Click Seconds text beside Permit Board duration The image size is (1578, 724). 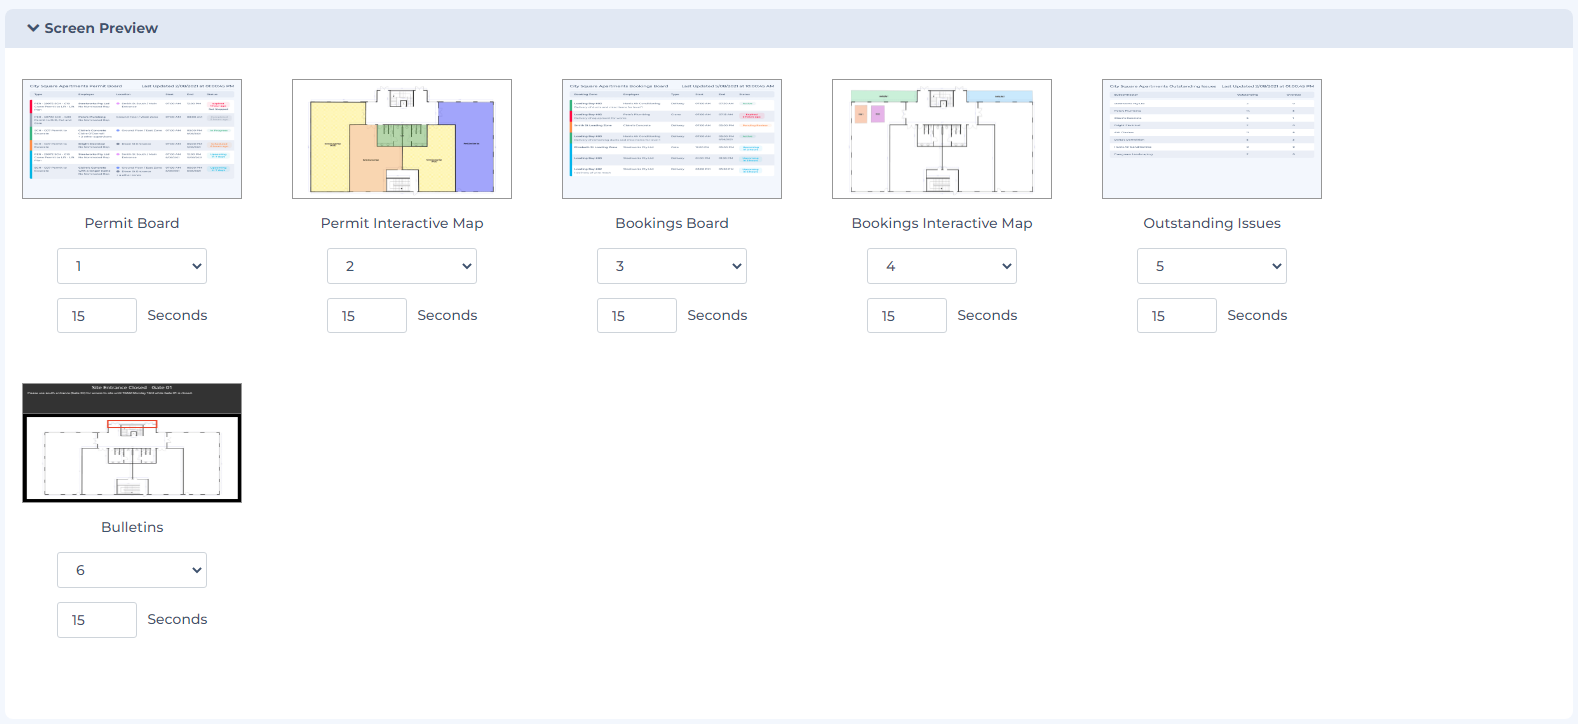point(177,315)
